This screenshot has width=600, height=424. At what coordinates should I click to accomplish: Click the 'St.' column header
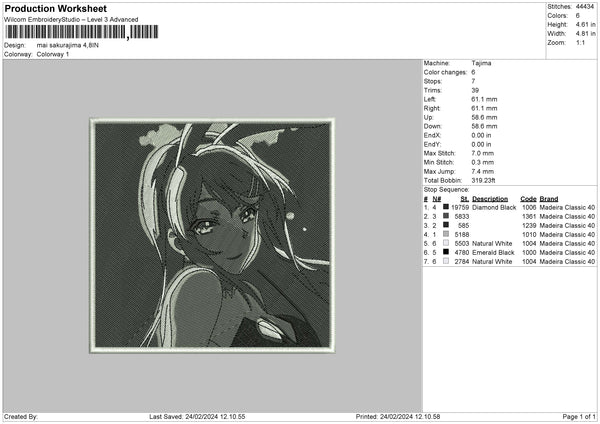(x=465, y=199)
